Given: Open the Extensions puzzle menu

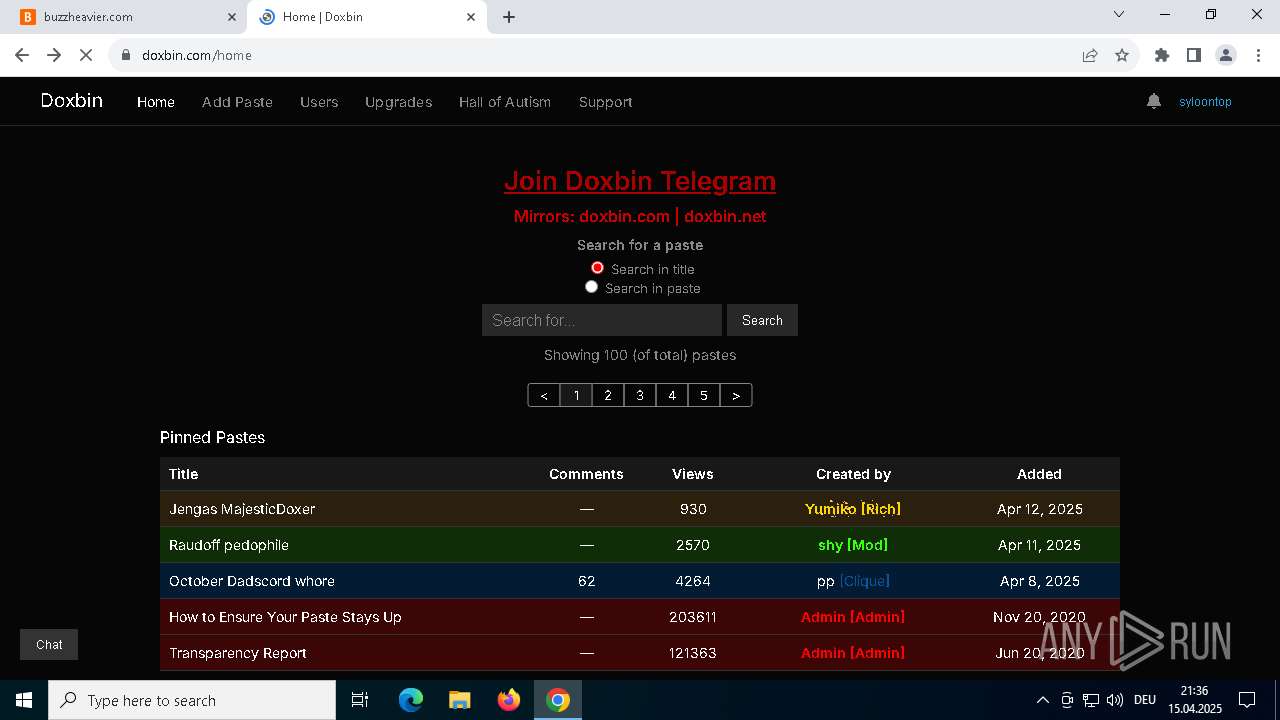Looking at the screenshot, I should point(1162,55).
